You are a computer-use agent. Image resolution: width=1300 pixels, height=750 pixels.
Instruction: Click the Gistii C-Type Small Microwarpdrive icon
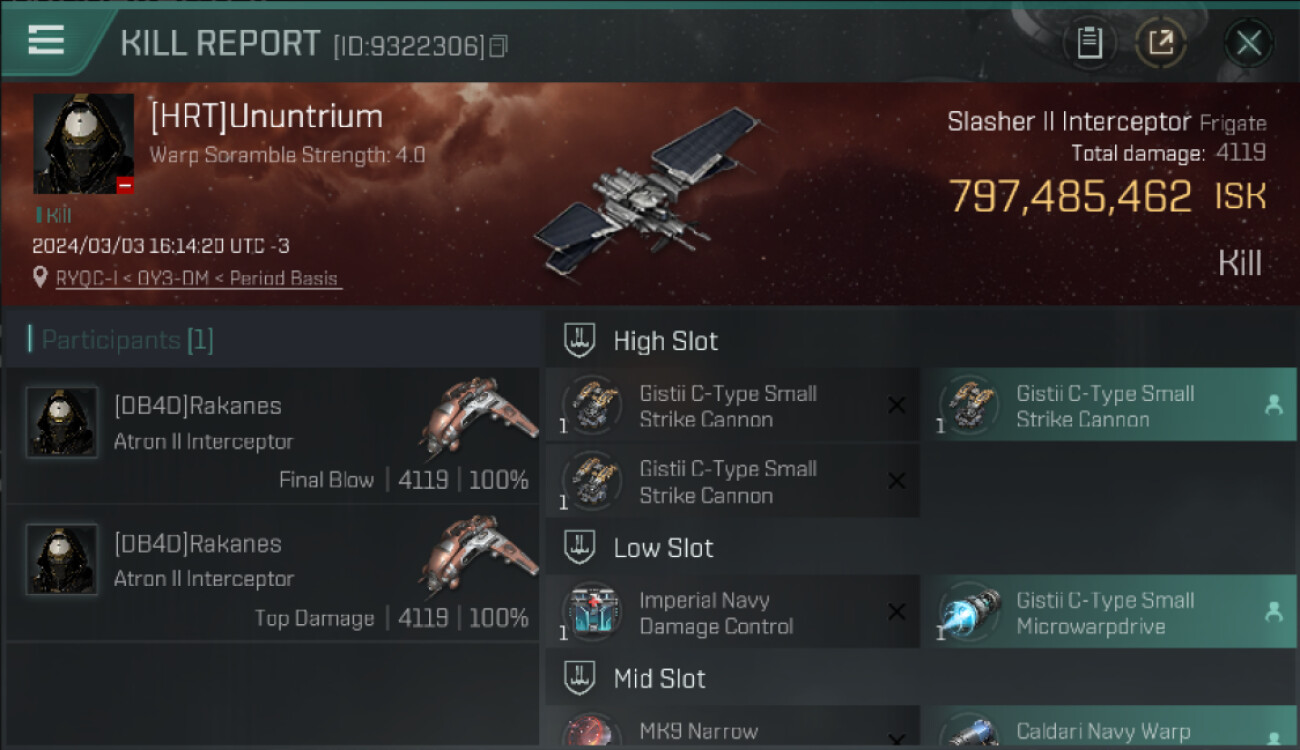[x=970, y=612]
